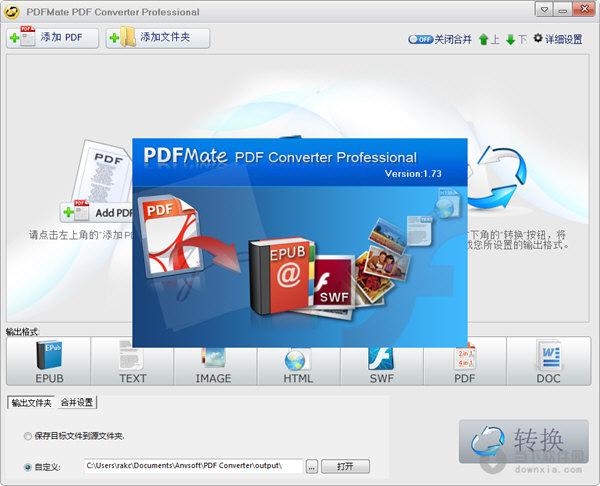Switch to Merge Settings (合并设置) tab
The width and height of the screenshot is (600, 486).
point(77,403)
